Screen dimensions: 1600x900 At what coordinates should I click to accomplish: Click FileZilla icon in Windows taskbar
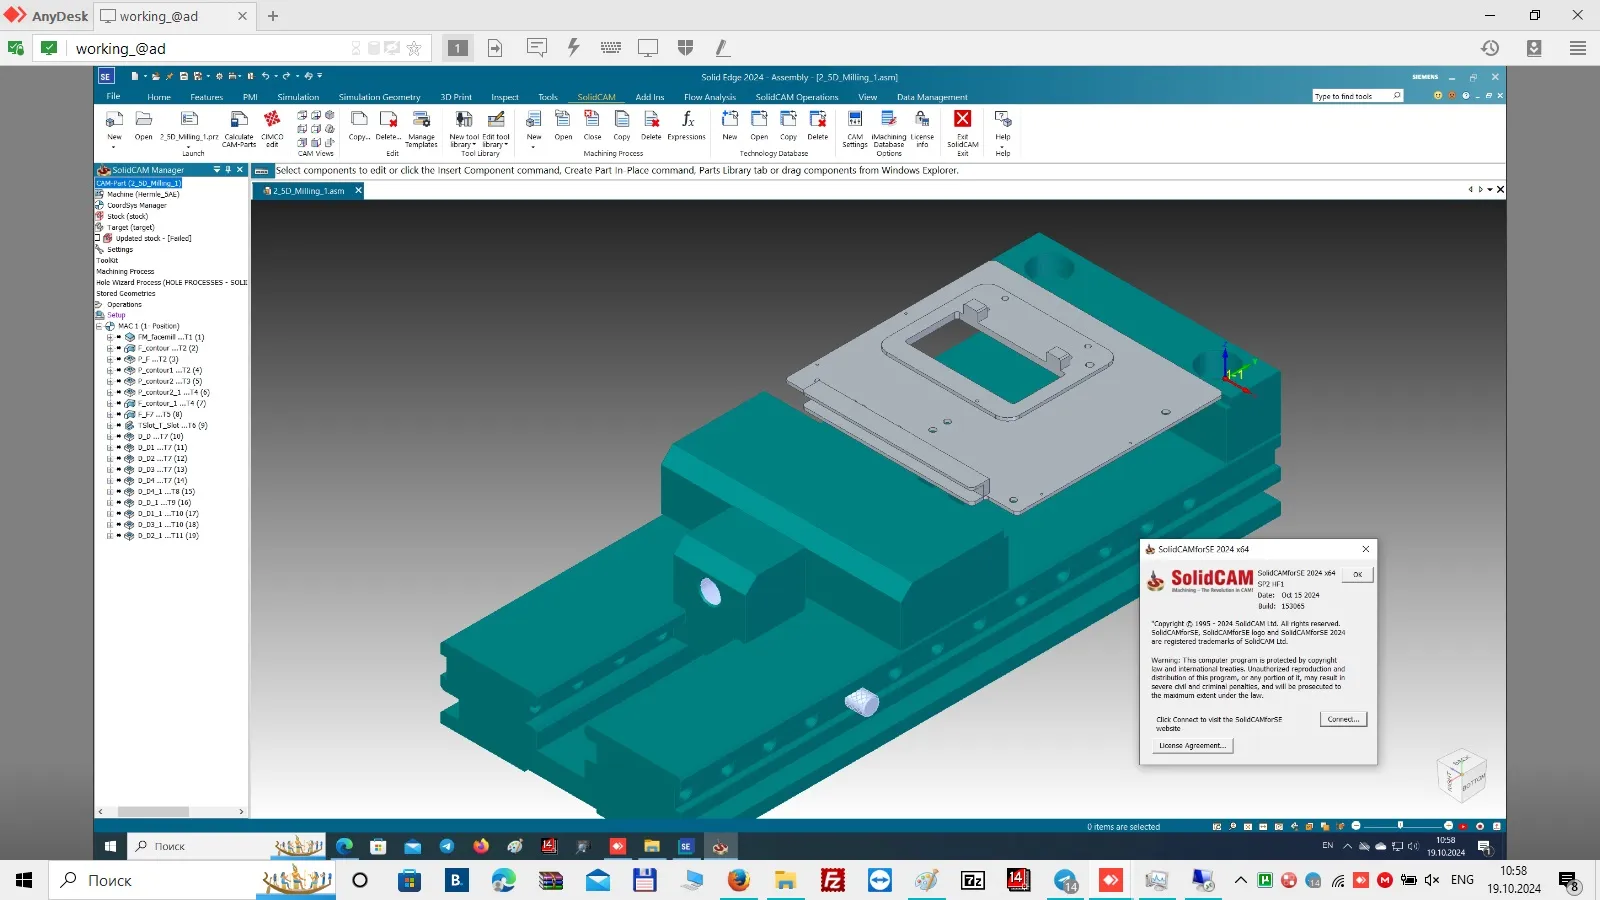[x=832, y=880]
